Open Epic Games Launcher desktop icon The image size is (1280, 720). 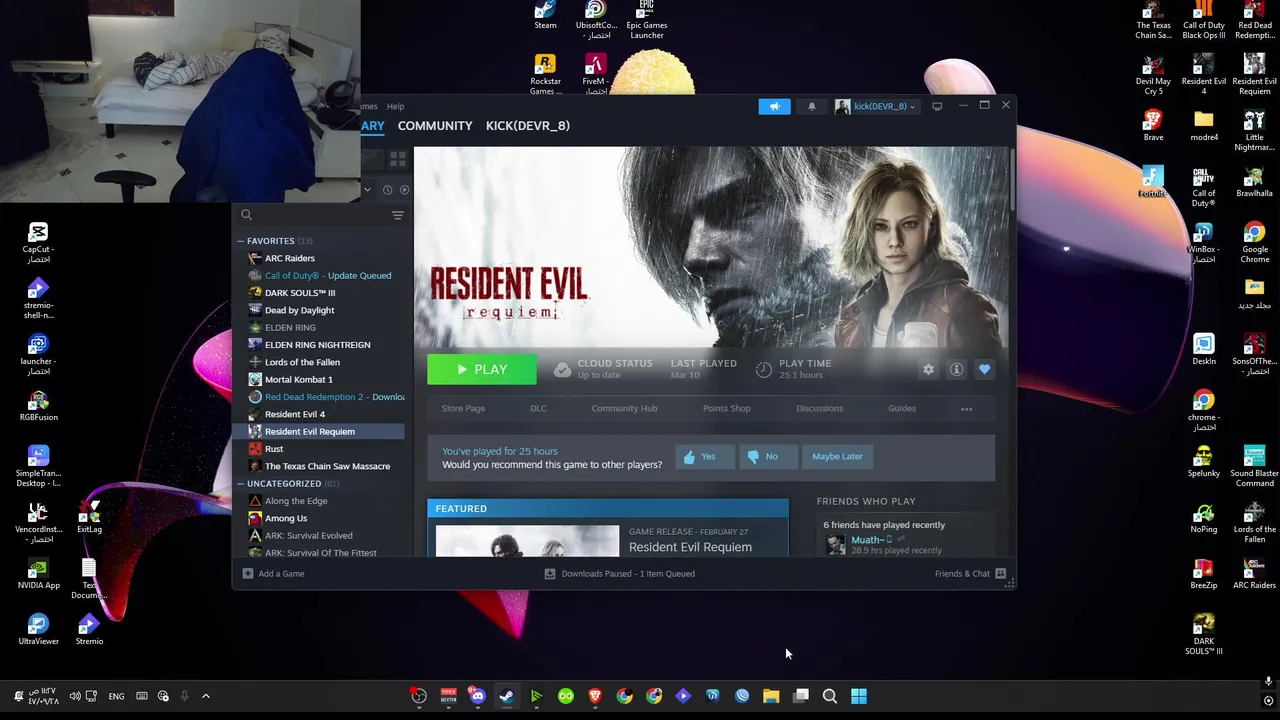pos(647,19)
